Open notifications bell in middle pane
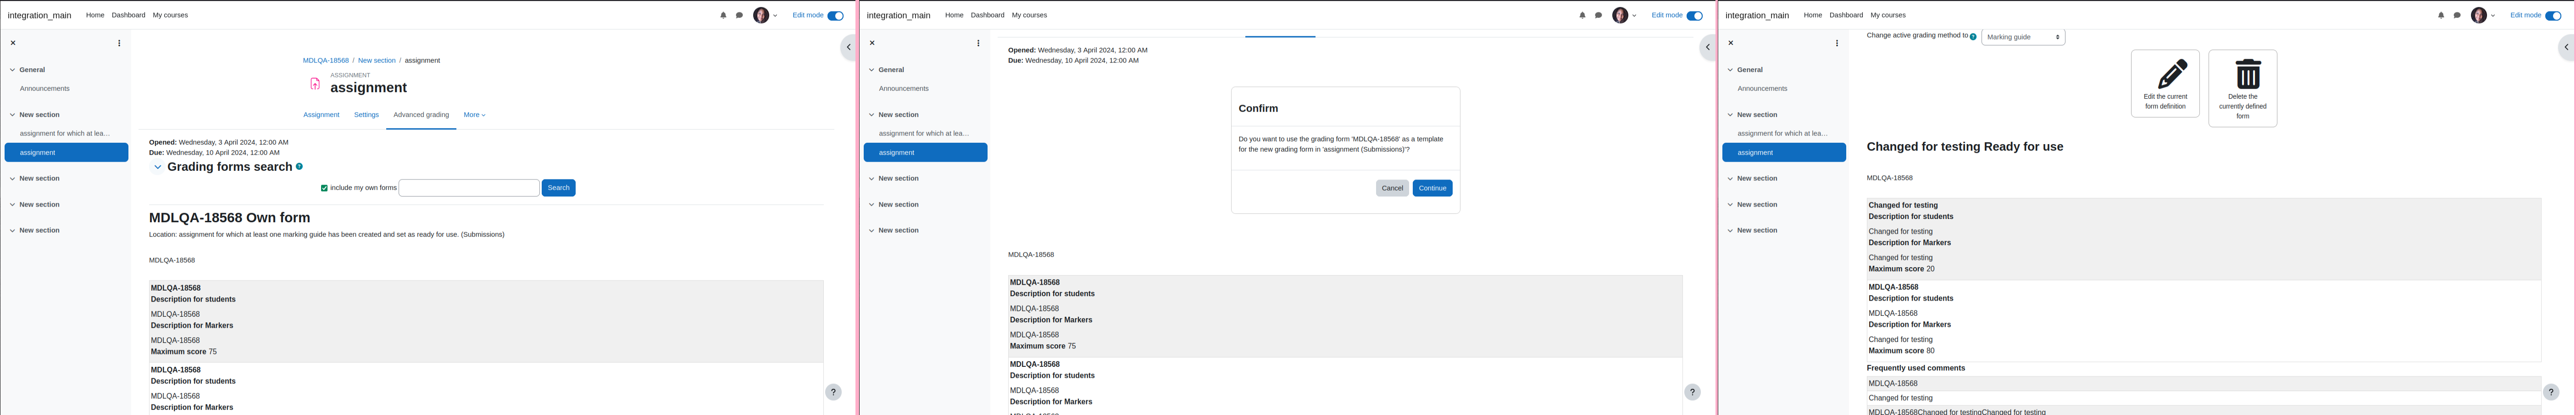The width and height of the screenshot is (2576, 415). (1582, 15)
